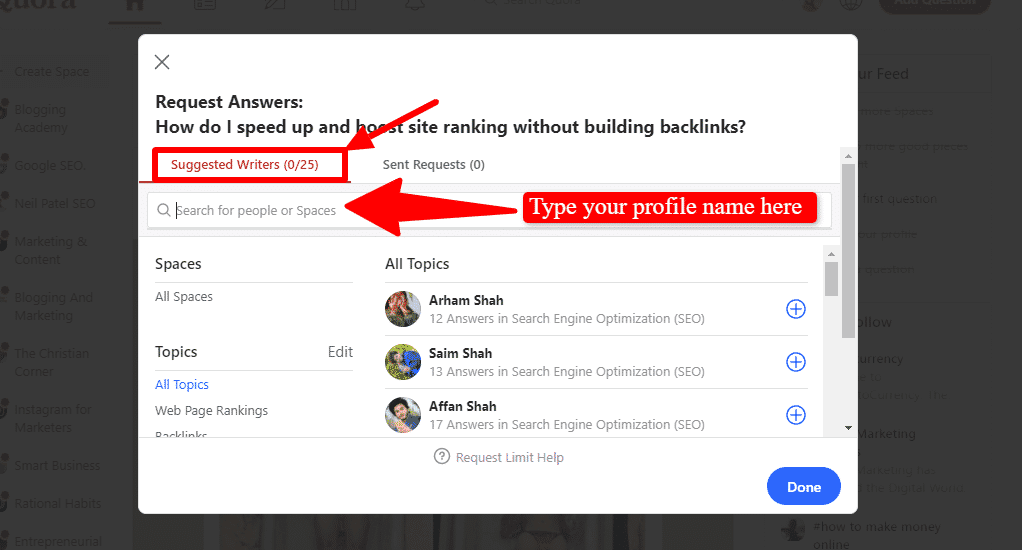Open Request Limit Help link
Viewport: 1022px width, 550px height.
510,457
